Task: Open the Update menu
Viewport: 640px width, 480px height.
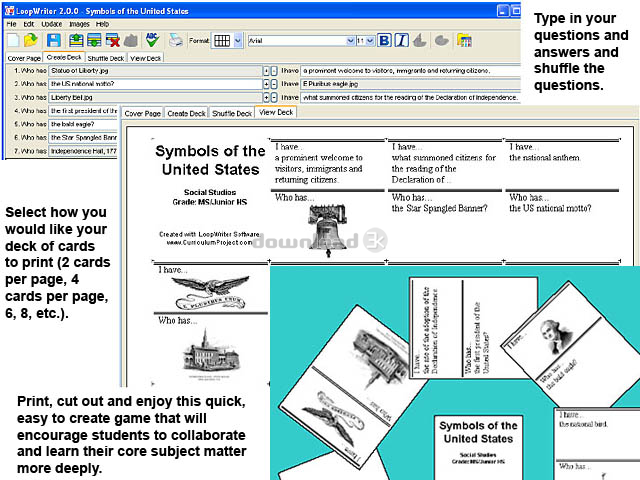Action: click(x=52, y=24)
